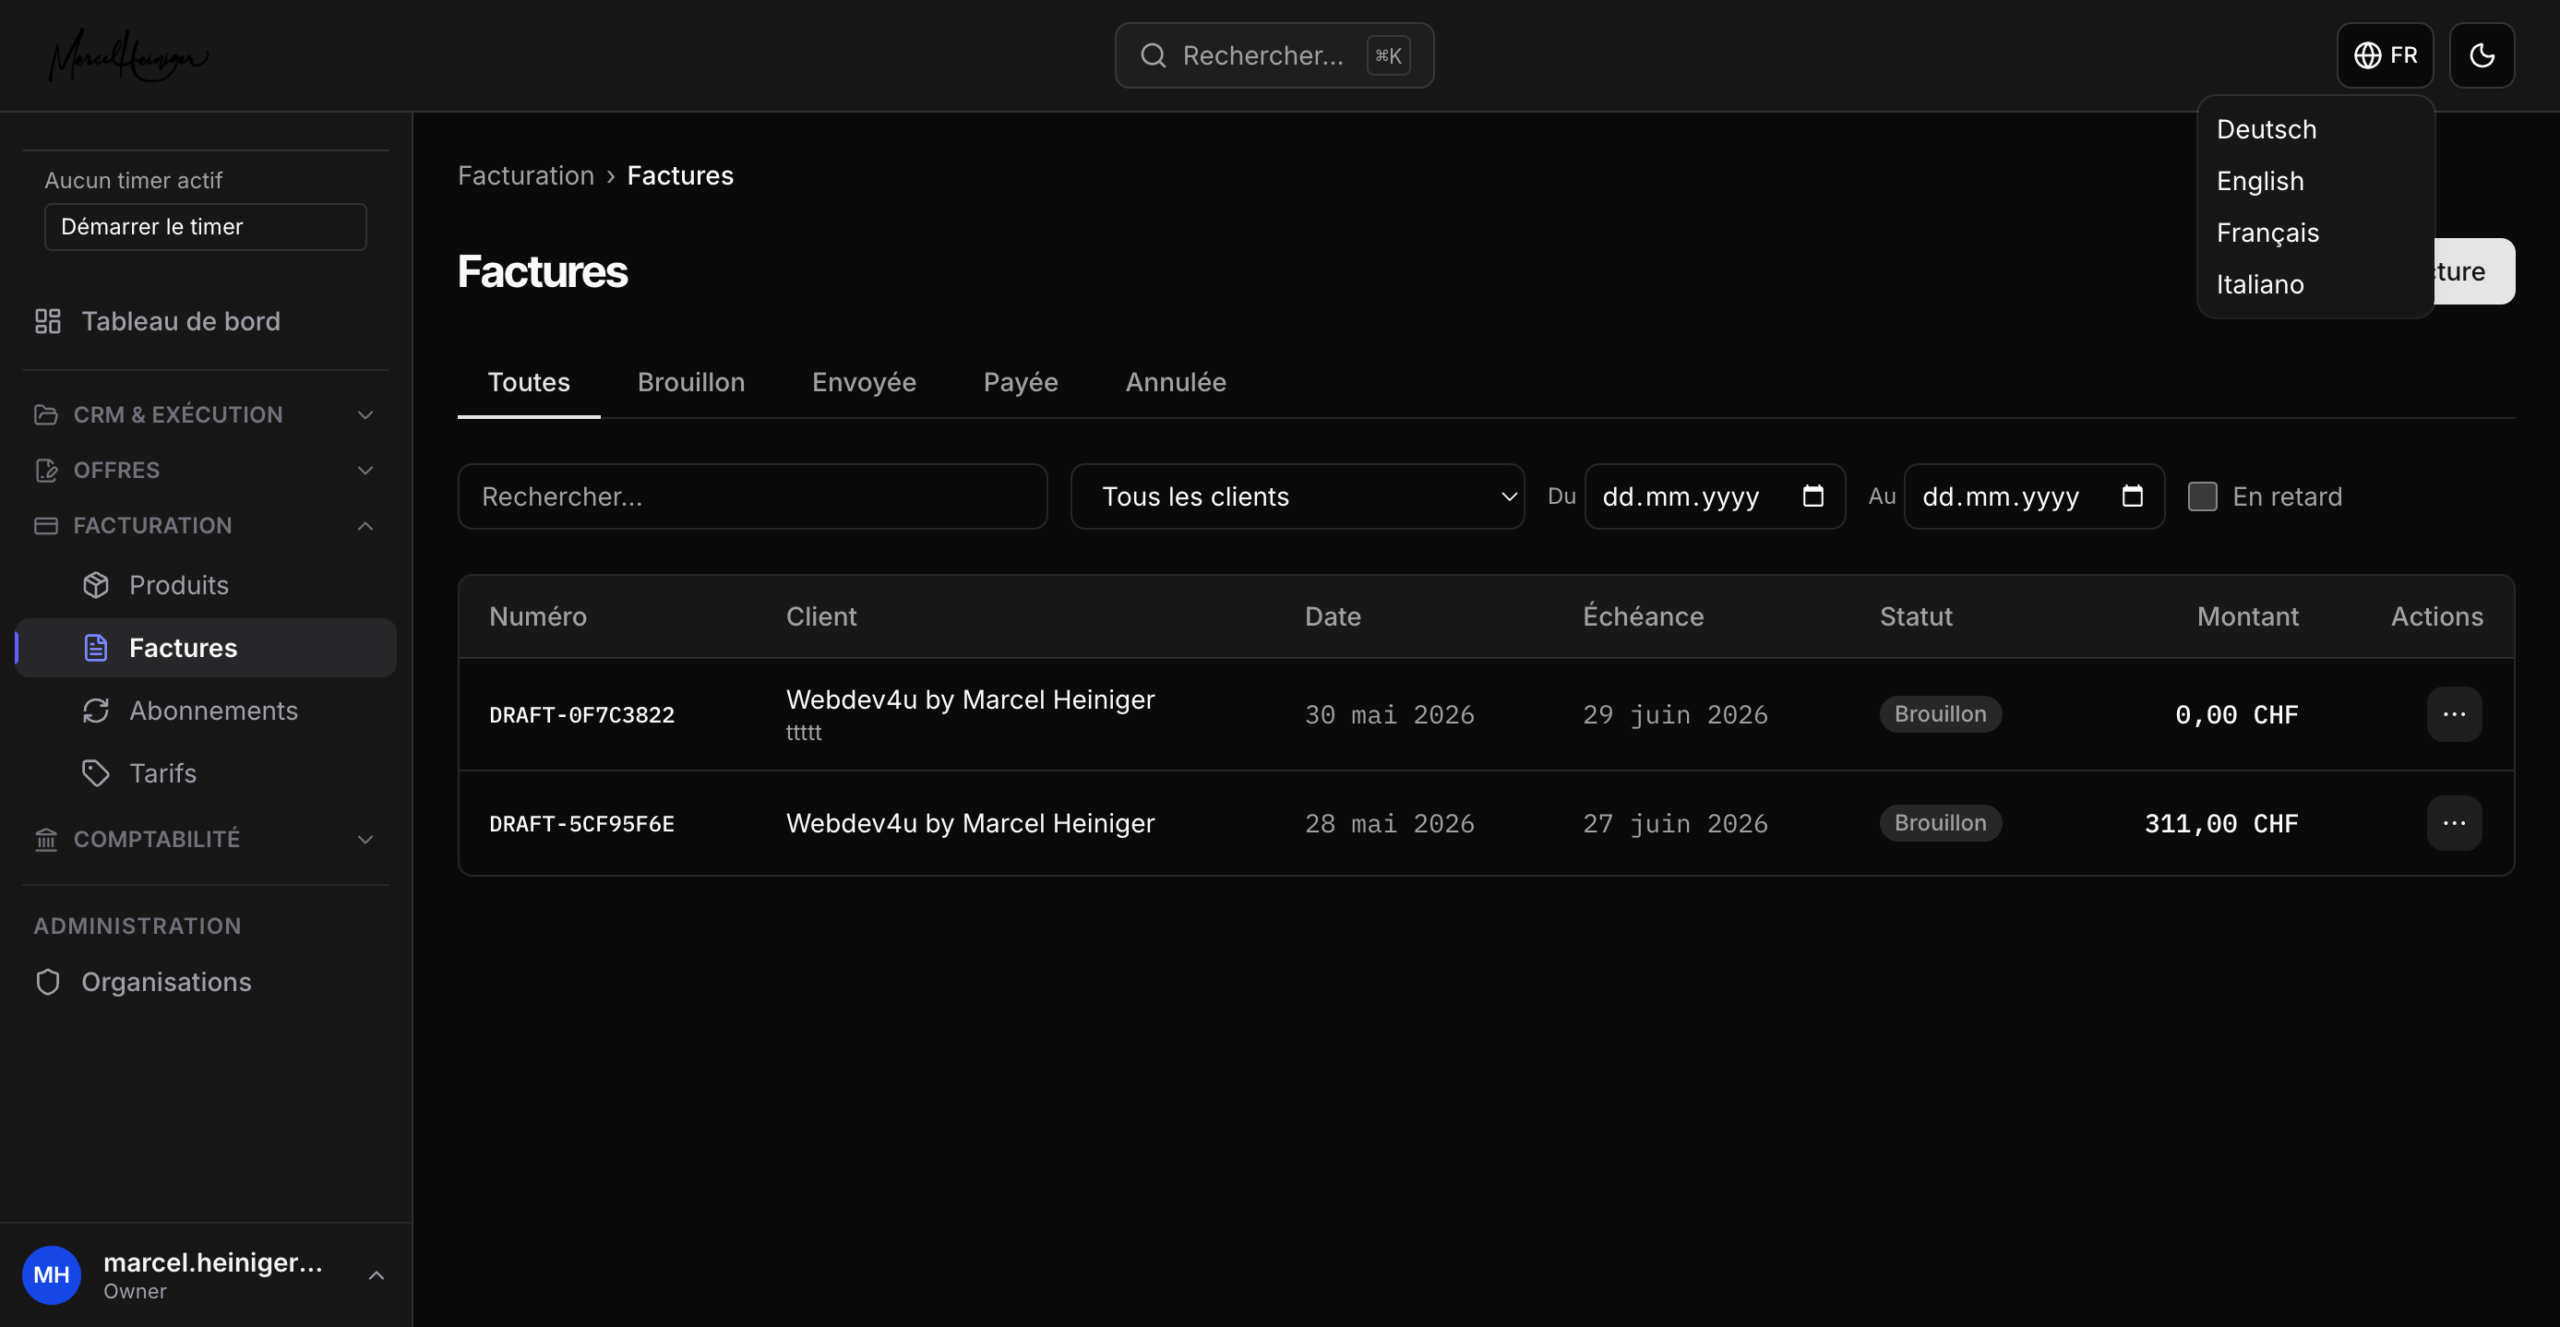Open Tarifs in the sidebar

coord(205,773)
